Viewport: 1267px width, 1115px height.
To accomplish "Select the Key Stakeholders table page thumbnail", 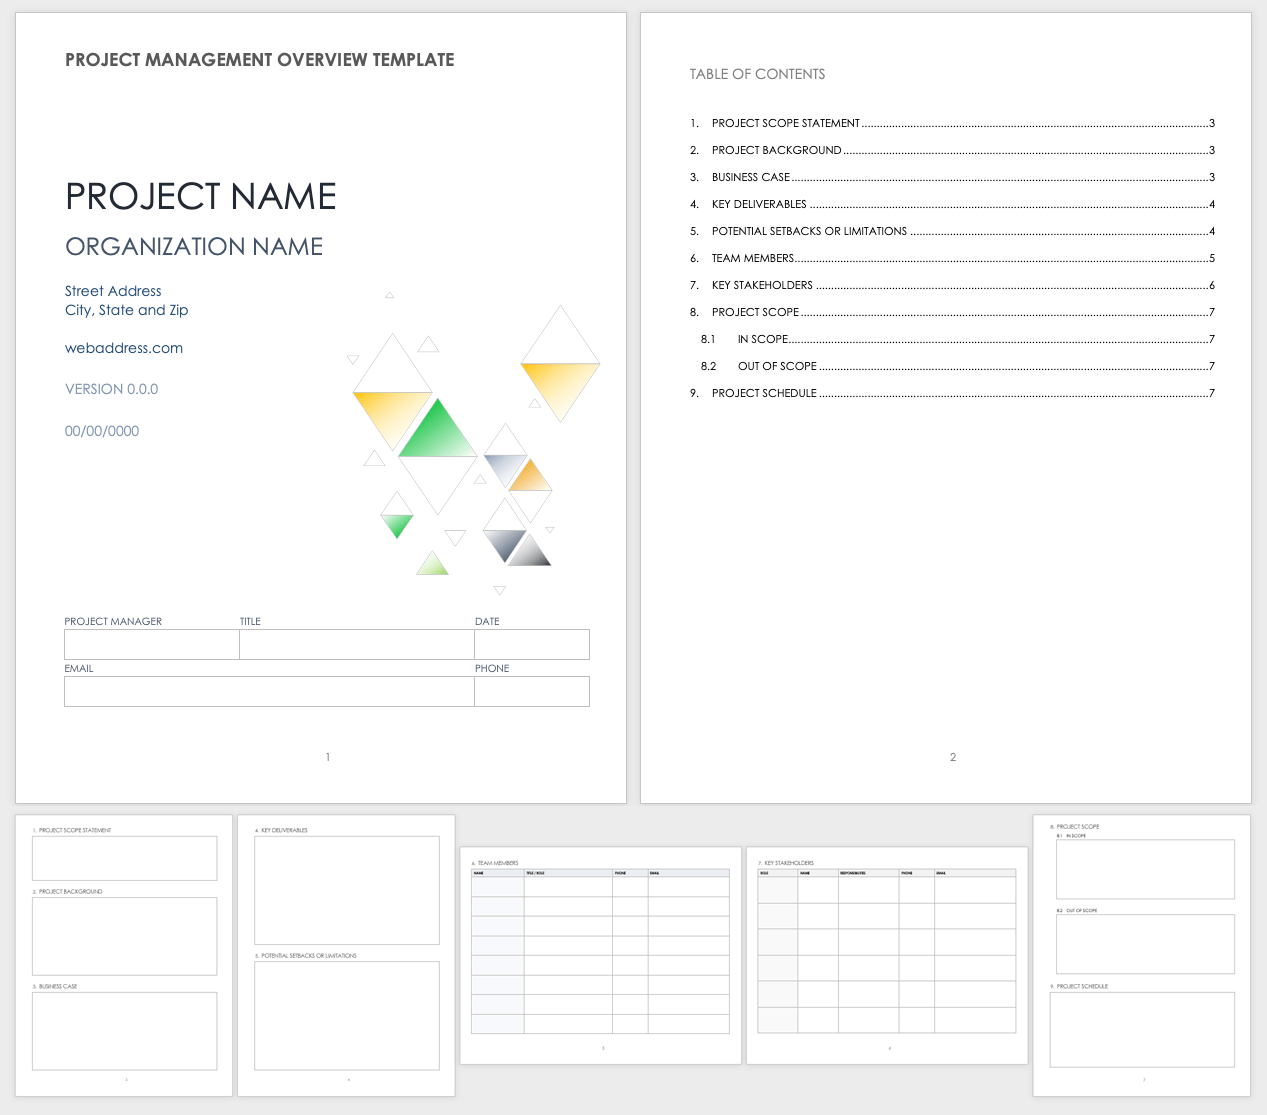I will tap(887, 955).
